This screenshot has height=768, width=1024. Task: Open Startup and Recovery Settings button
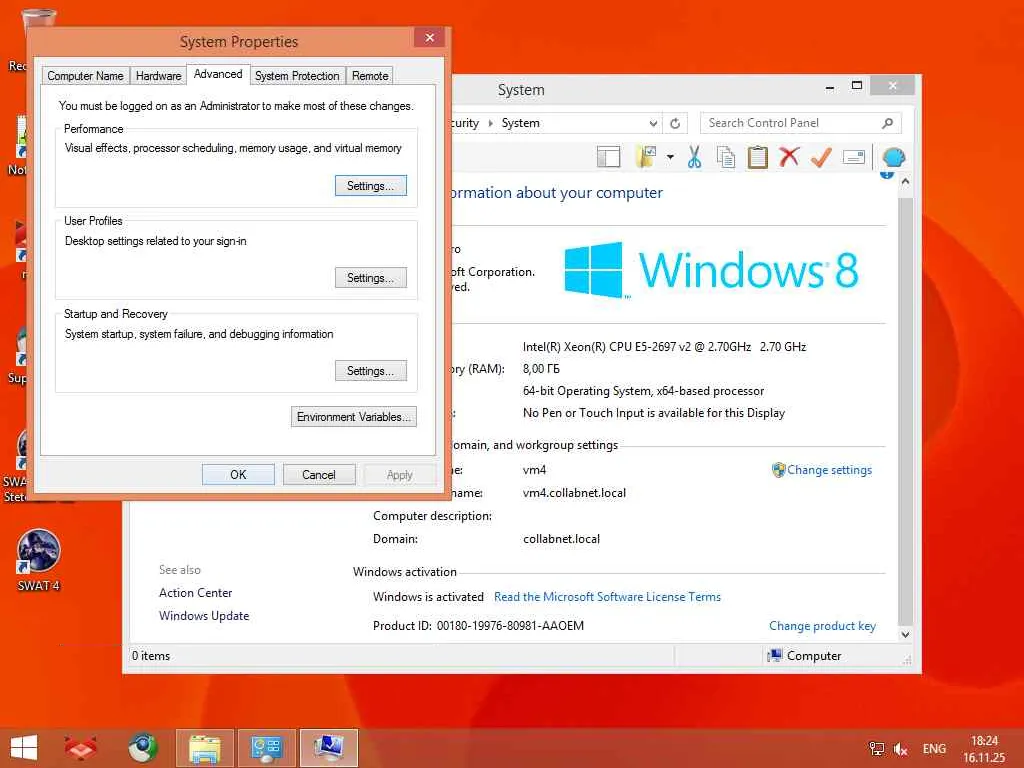(x=370, y=371)
